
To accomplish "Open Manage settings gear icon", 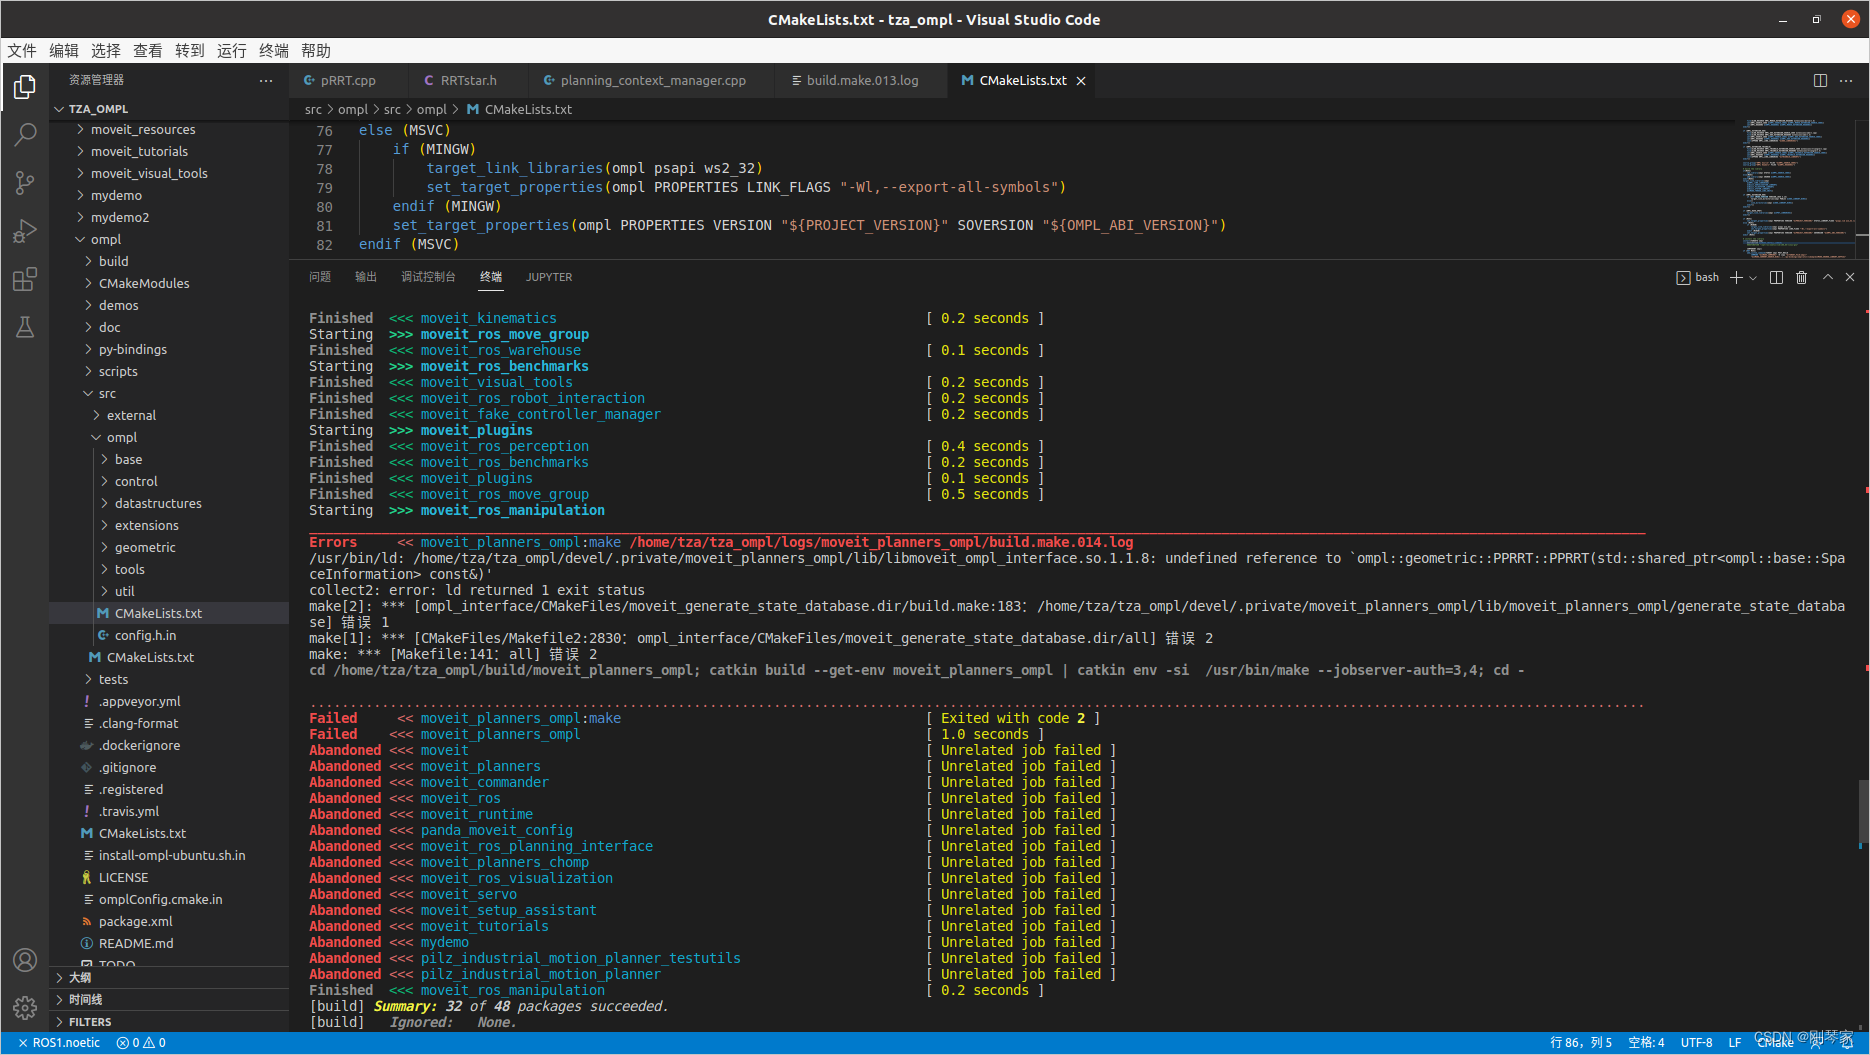I will point(25,1008).
